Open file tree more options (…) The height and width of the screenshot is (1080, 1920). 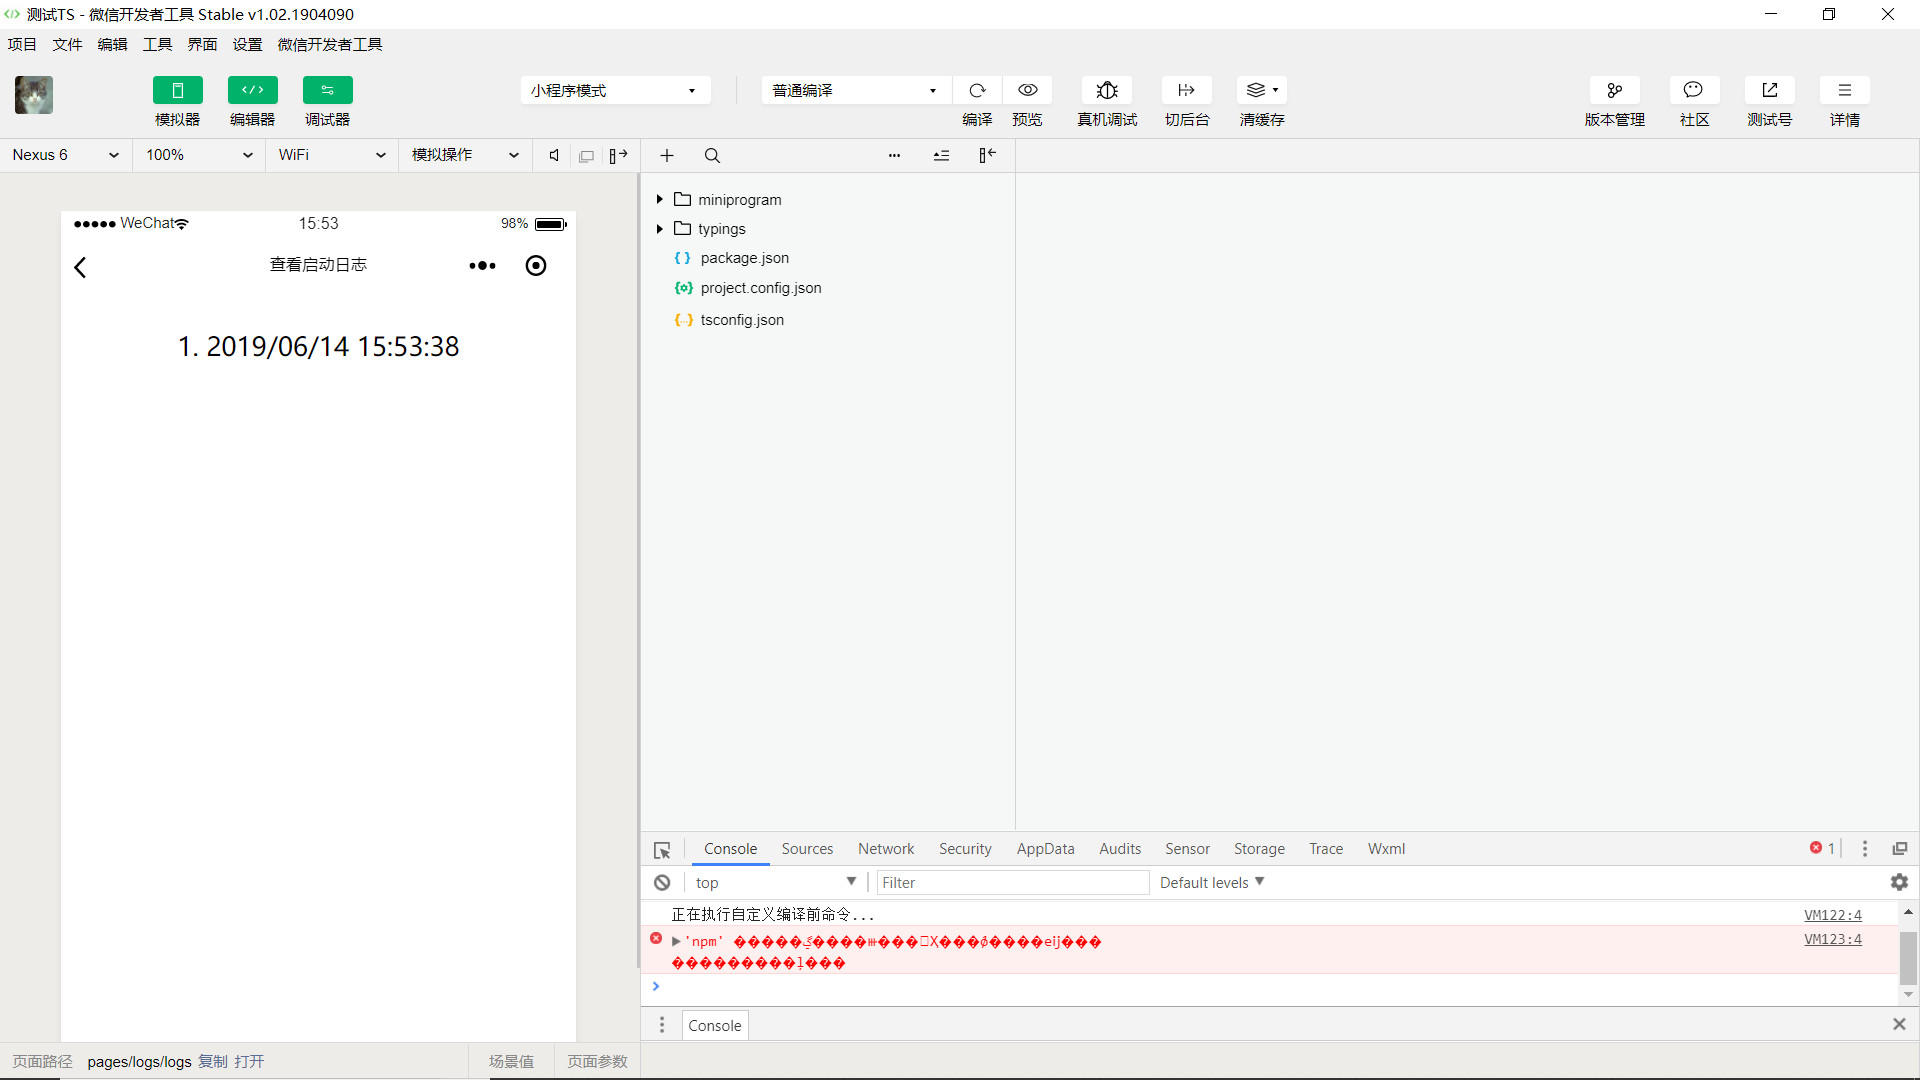point(894,155)
